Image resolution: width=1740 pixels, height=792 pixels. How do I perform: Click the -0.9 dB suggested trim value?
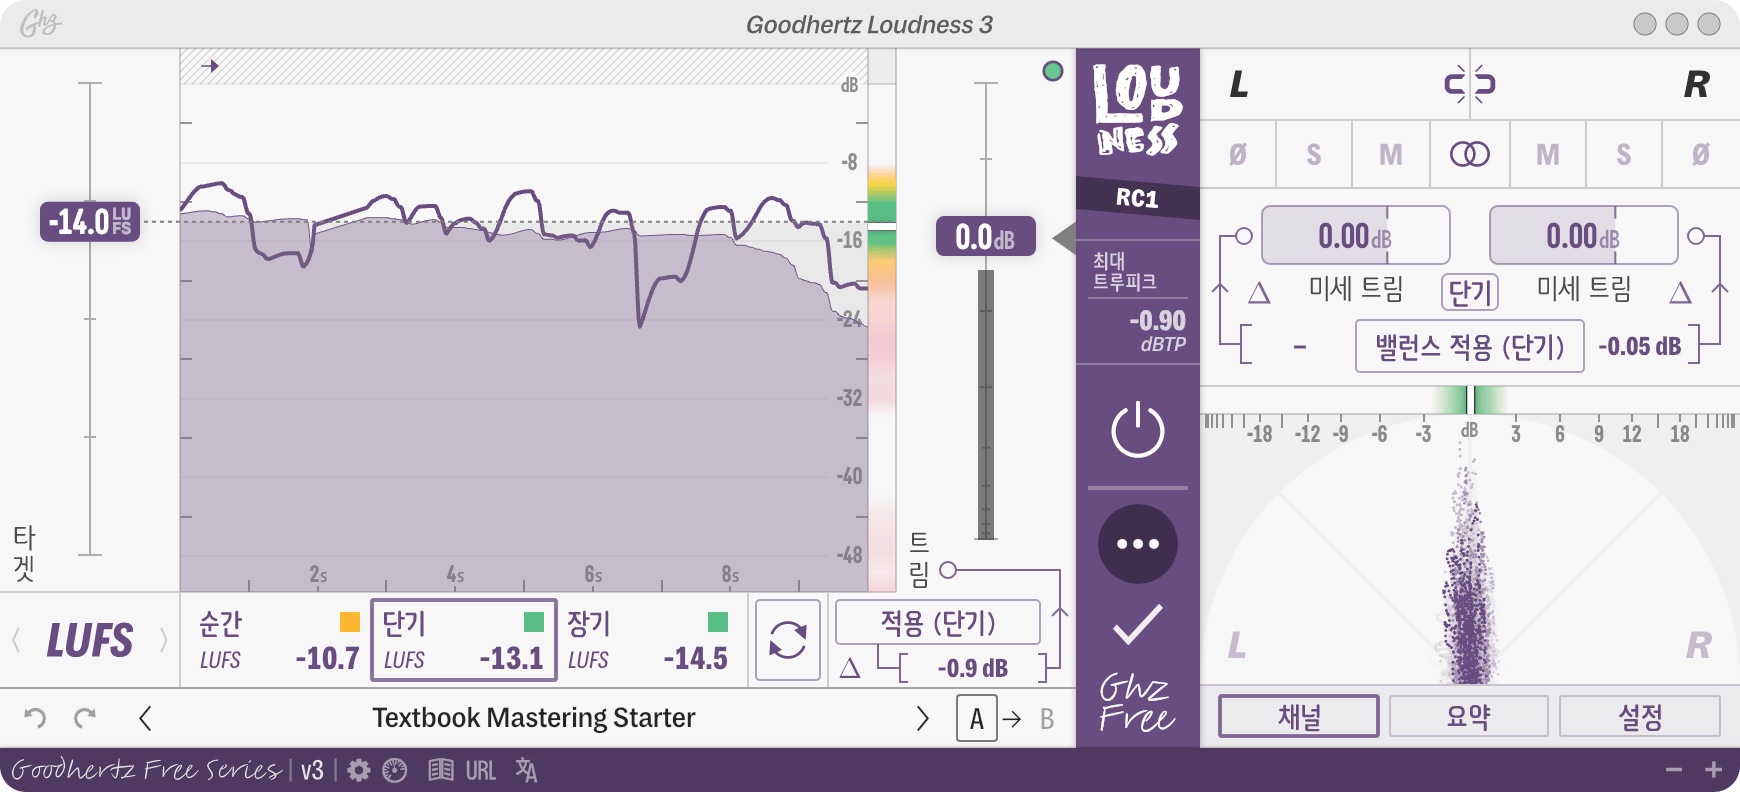point(972,668)
